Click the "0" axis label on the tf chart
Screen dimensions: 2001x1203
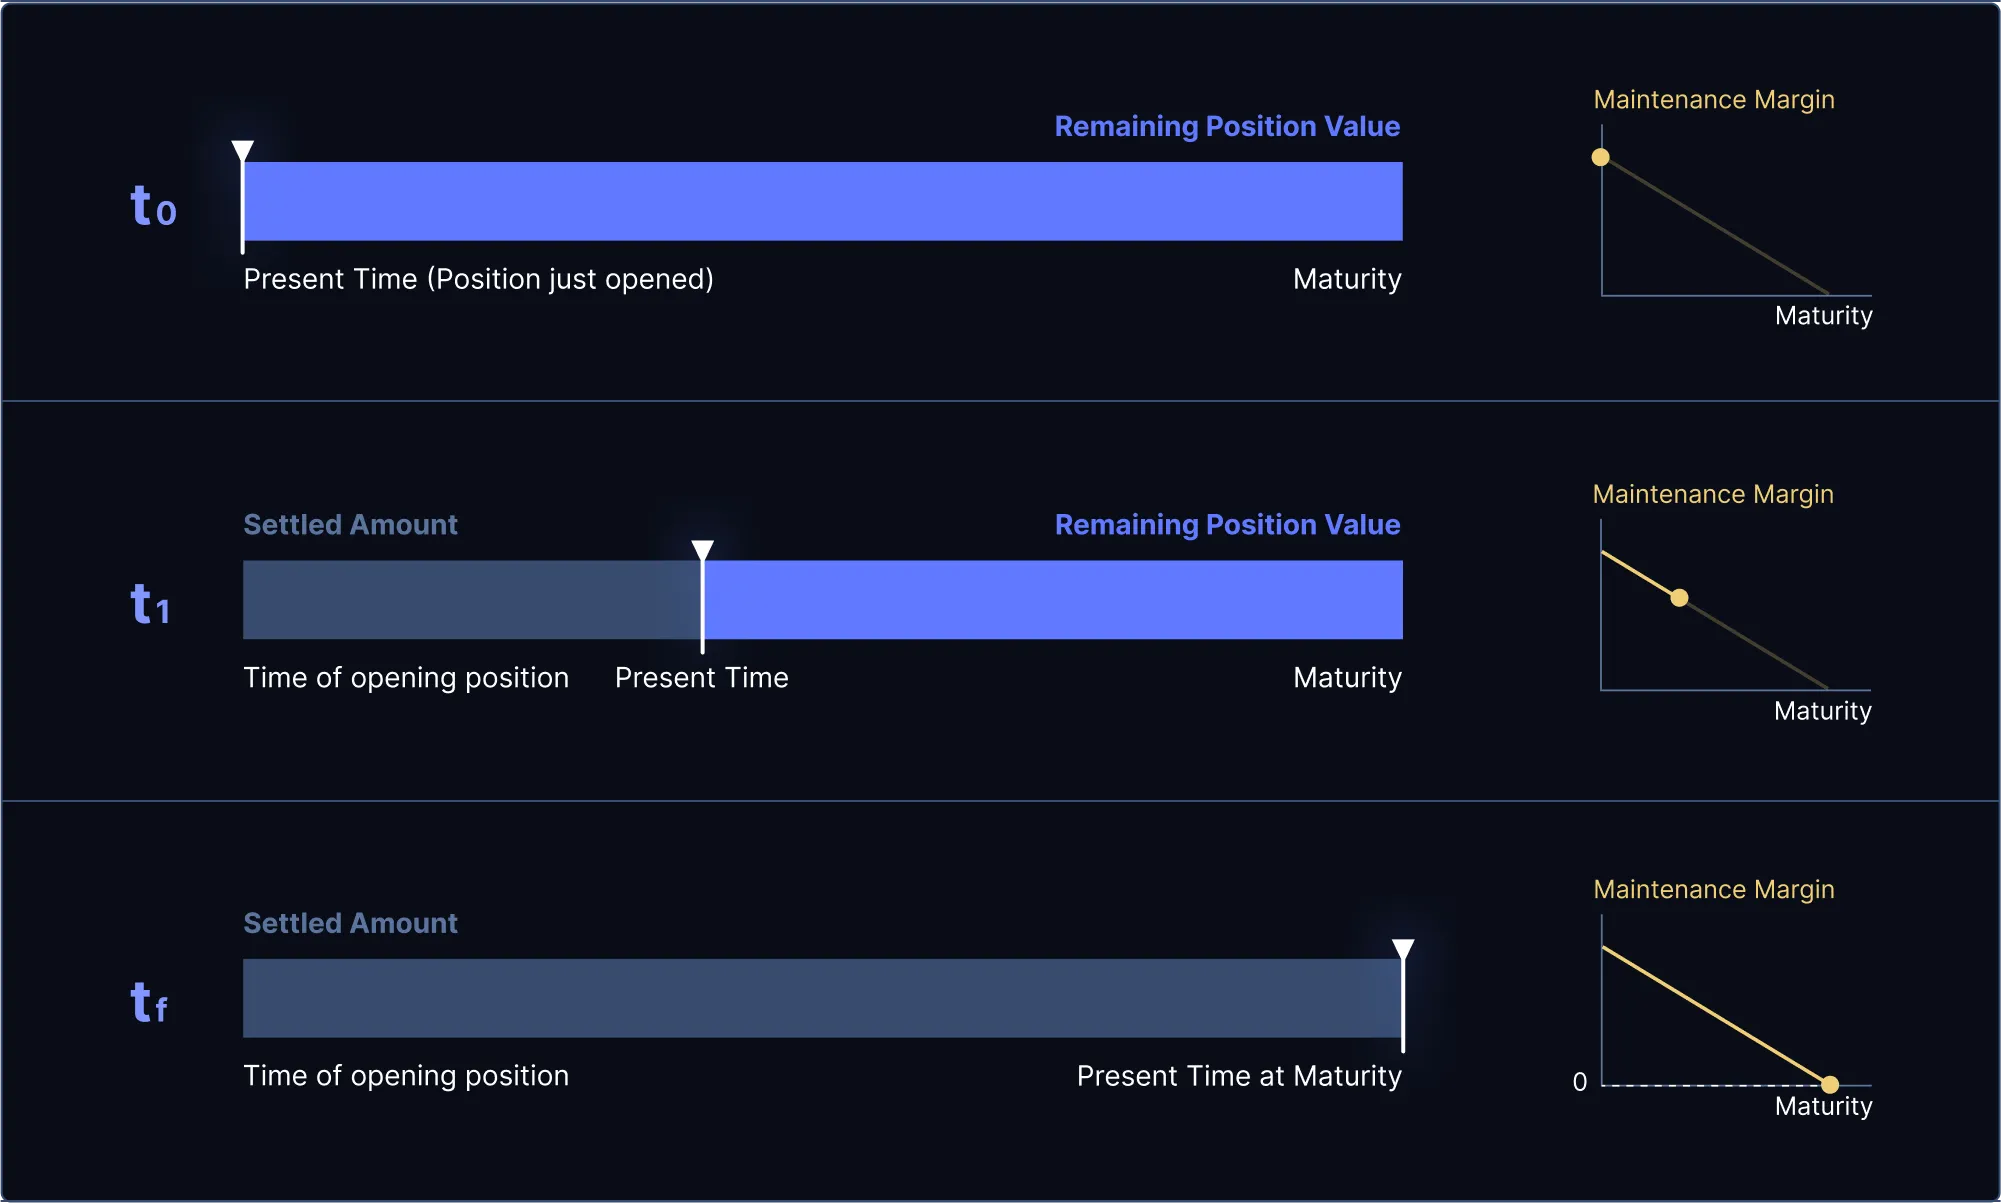pos(1580,1082)
